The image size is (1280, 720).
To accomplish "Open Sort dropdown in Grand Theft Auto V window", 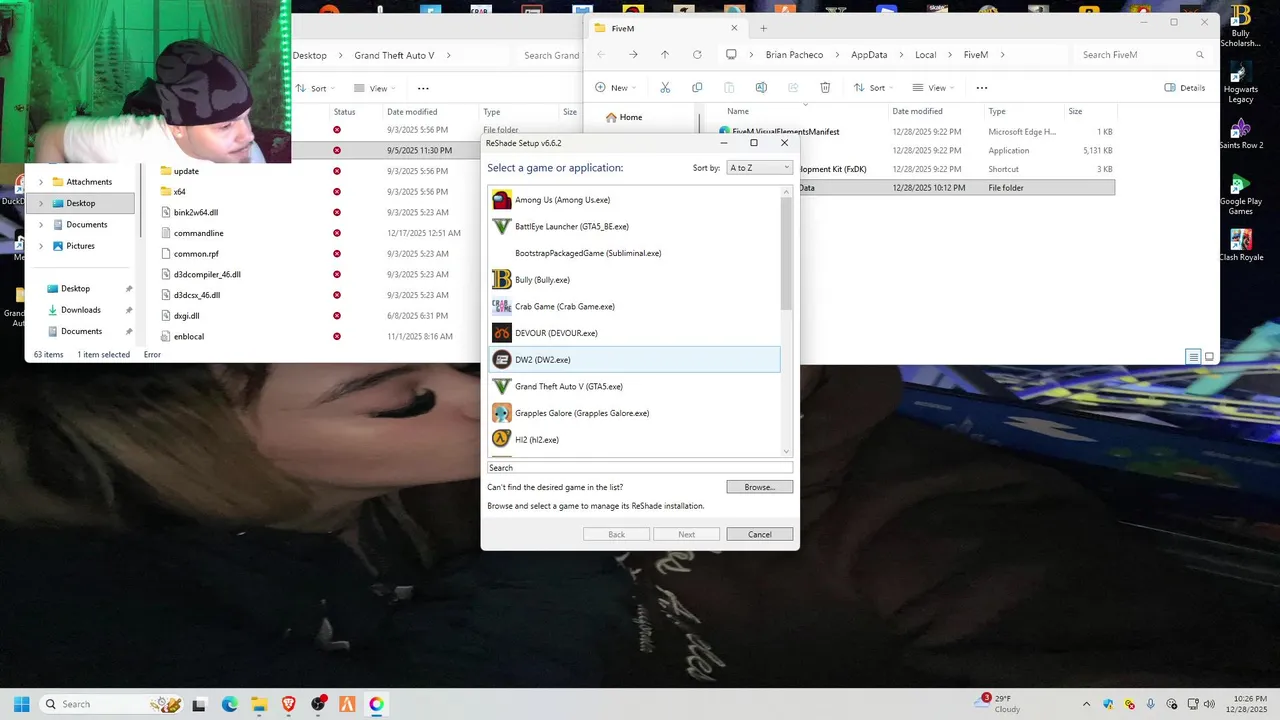I will tap(316, 88).
